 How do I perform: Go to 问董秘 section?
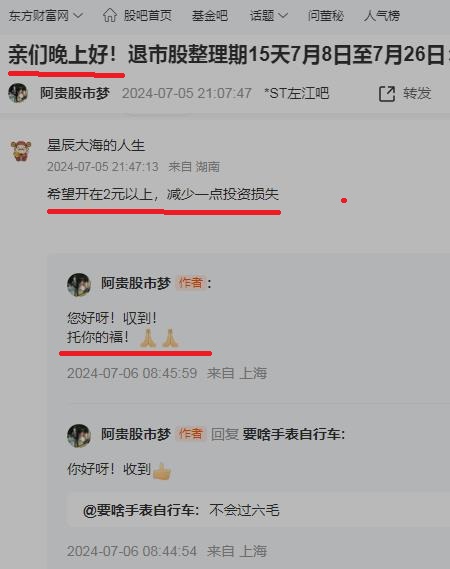pos(326,16)
